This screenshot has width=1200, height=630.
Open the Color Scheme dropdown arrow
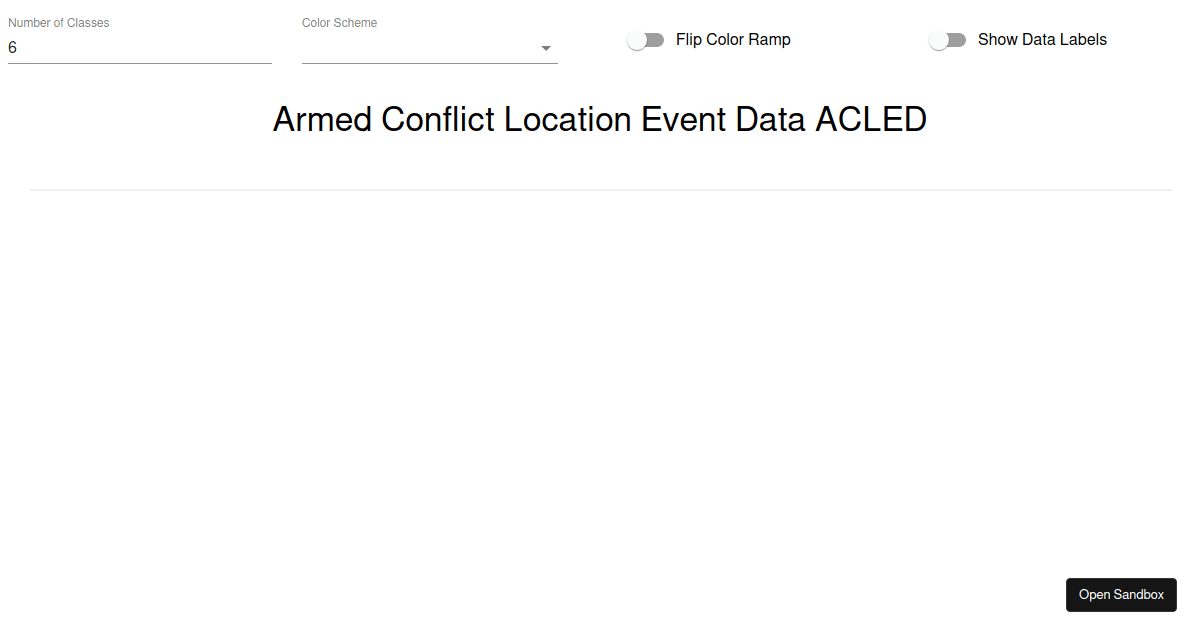[546, 48]
